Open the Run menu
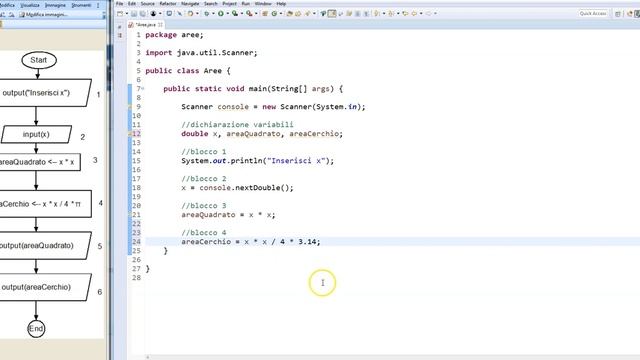640x360 pixels. (x=246, y=4)
